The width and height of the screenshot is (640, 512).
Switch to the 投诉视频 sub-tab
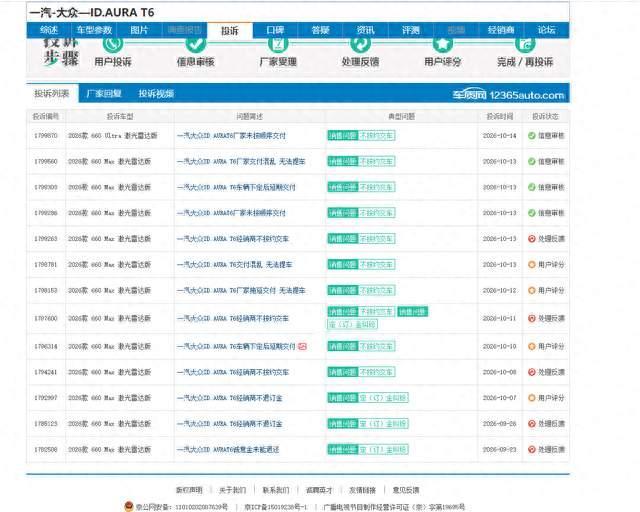pos(156,93)
